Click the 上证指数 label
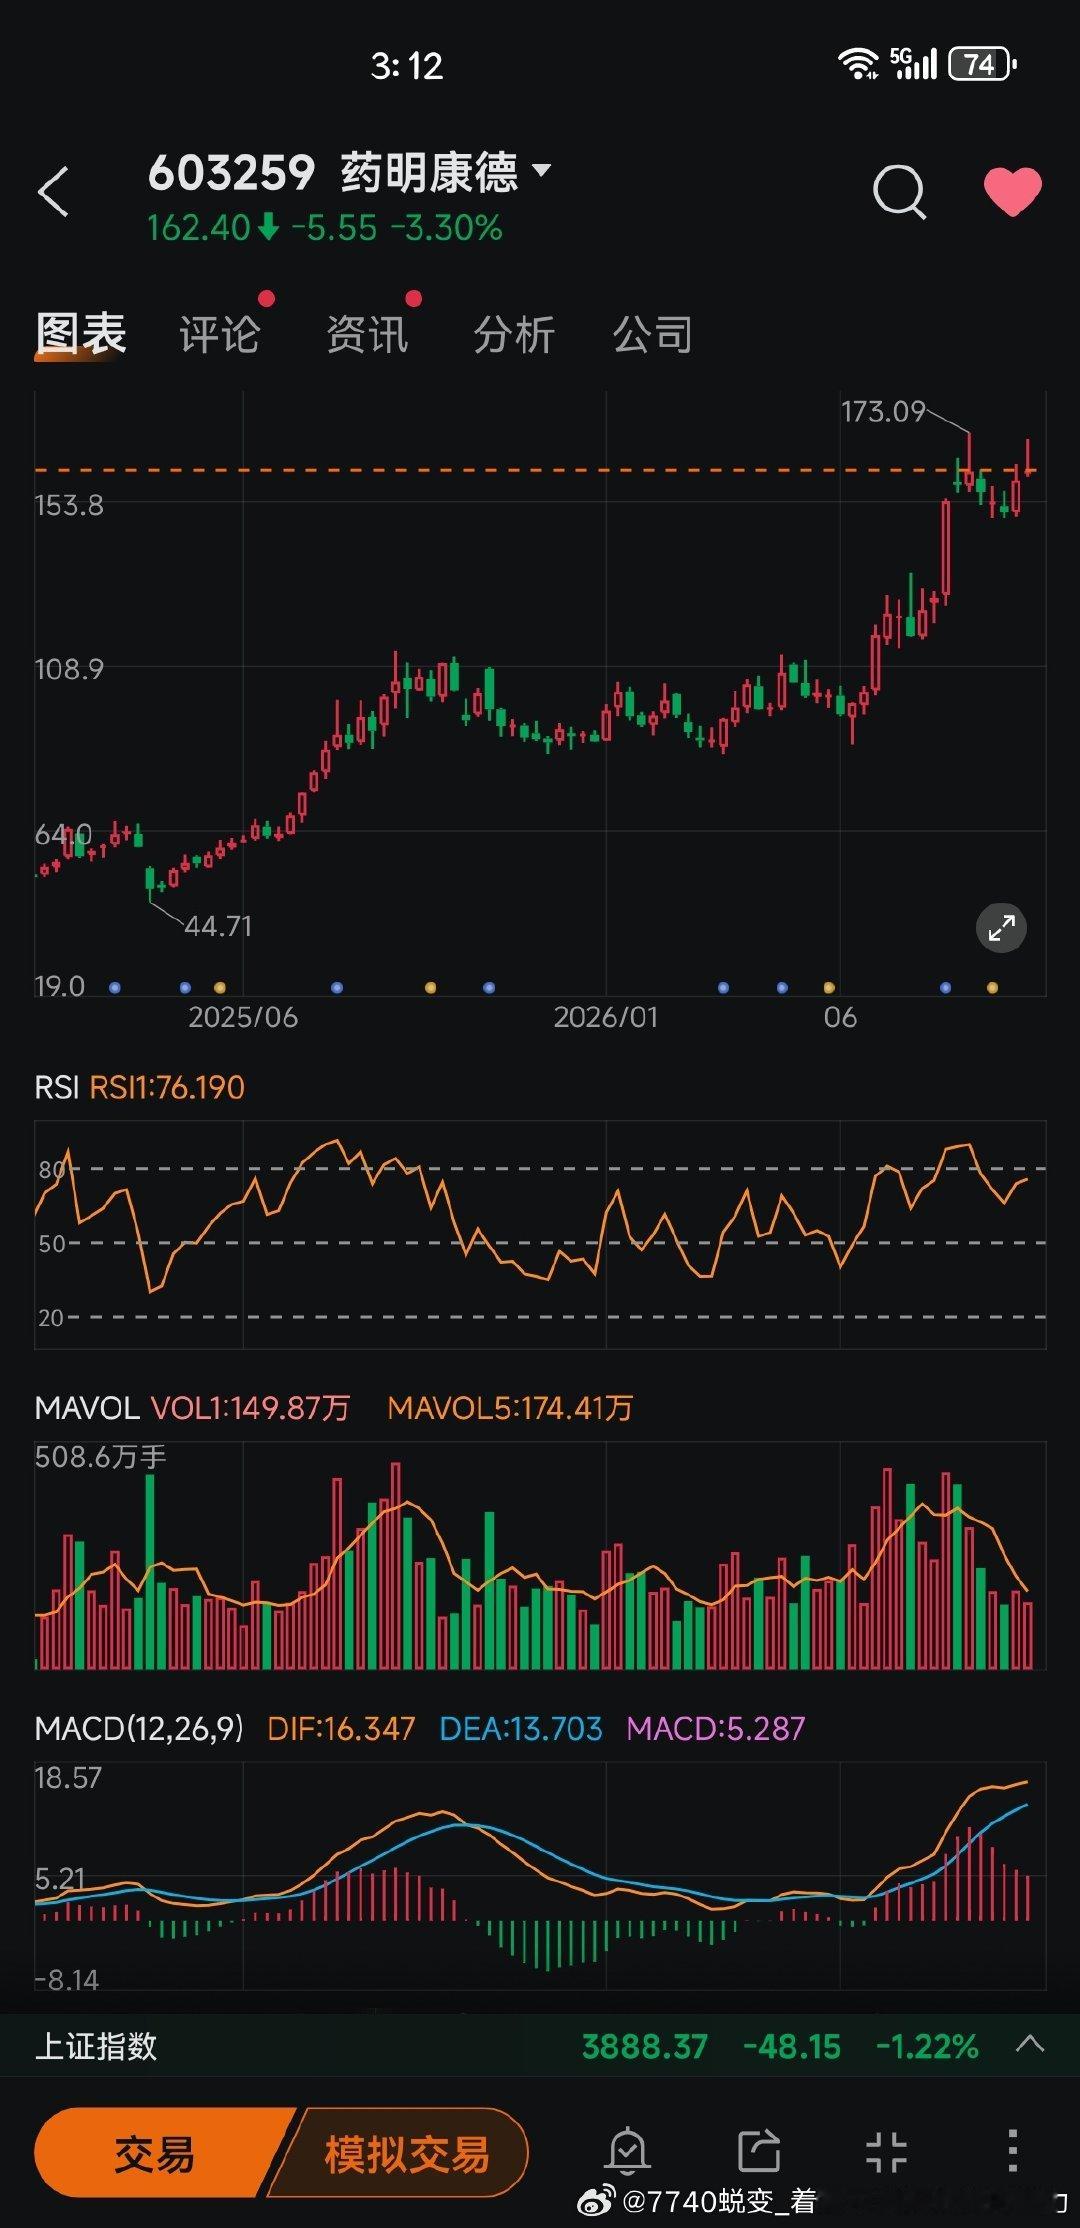The width and height of the screenshot is (1080, 2228). [96, 2046]
